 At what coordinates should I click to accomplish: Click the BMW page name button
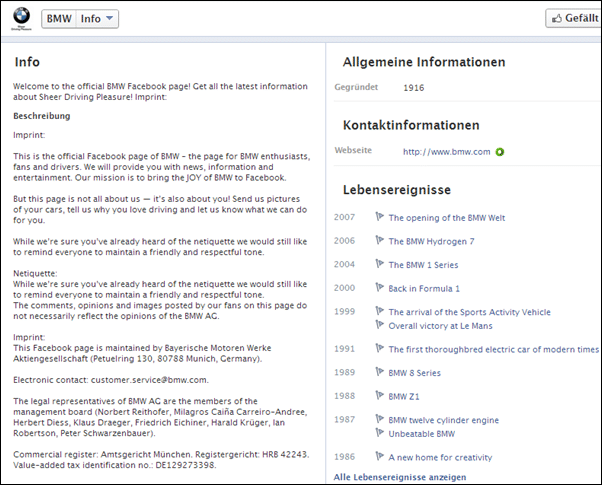(59, 19)
